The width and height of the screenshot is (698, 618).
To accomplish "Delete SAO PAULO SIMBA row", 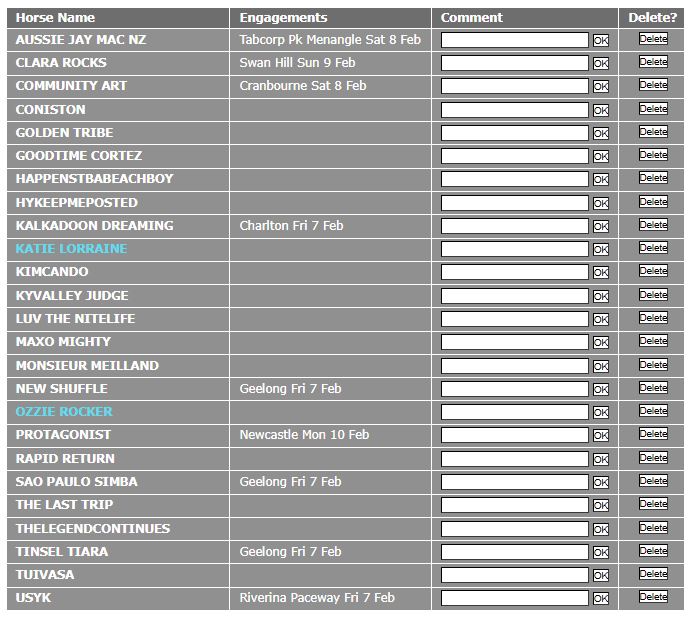I will (x=653, y=481).
